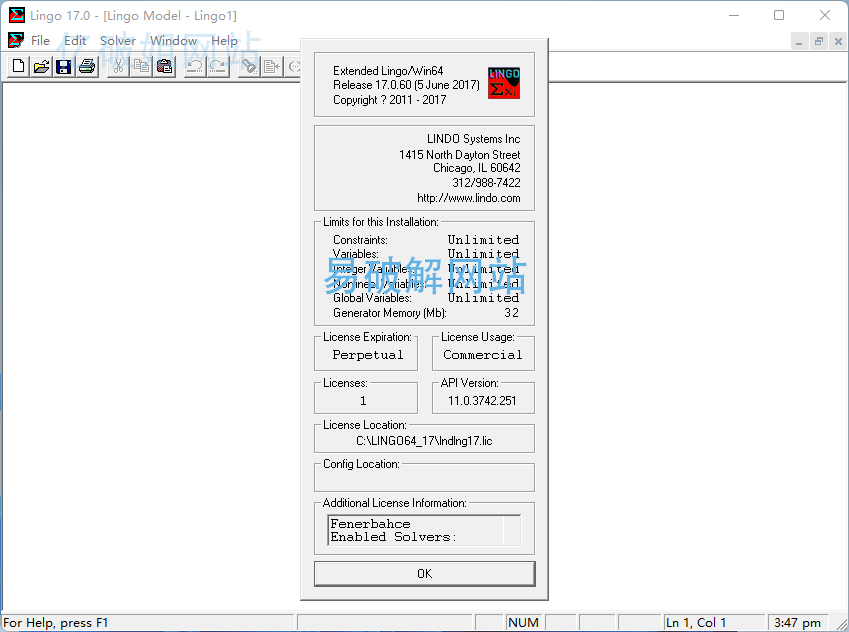
Task: Open the Help menu
Action: (225, 41)
